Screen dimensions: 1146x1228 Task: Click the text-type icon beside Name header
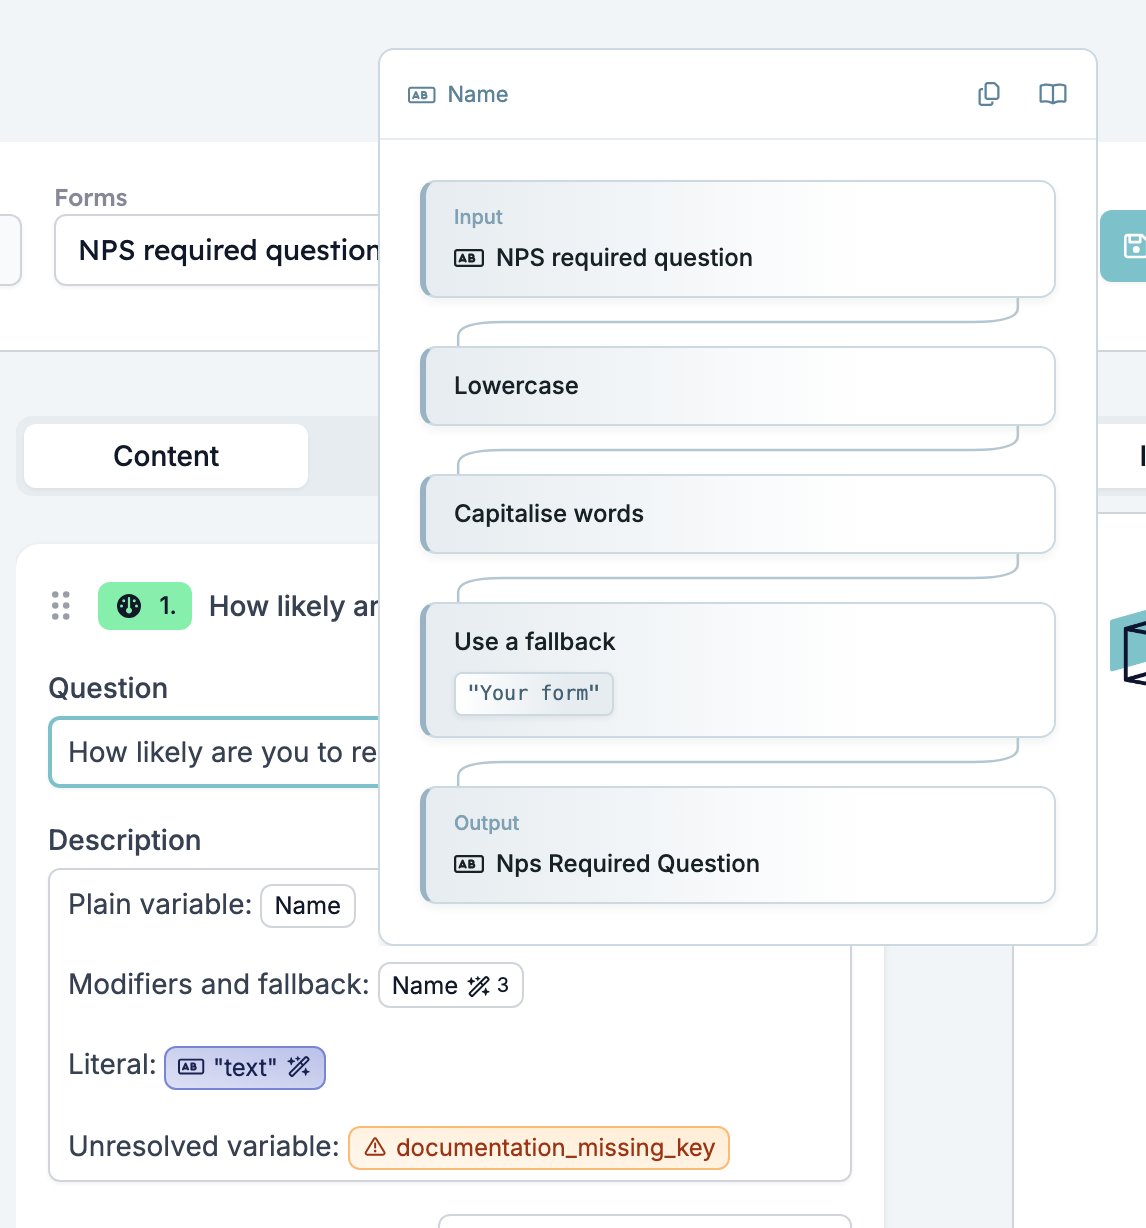pyautogui.click(x=421, y=95)
